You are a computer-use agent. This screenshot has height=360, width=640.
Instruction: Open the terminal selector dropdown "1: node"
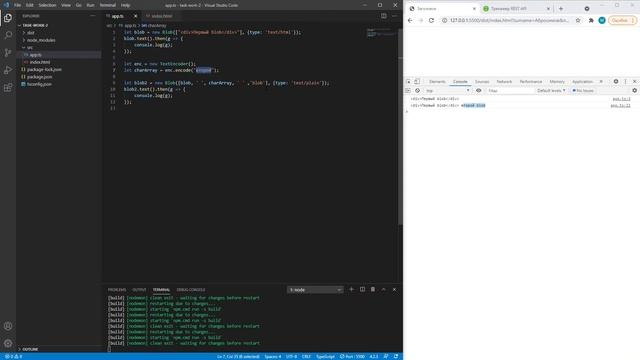tap(315, 290)
